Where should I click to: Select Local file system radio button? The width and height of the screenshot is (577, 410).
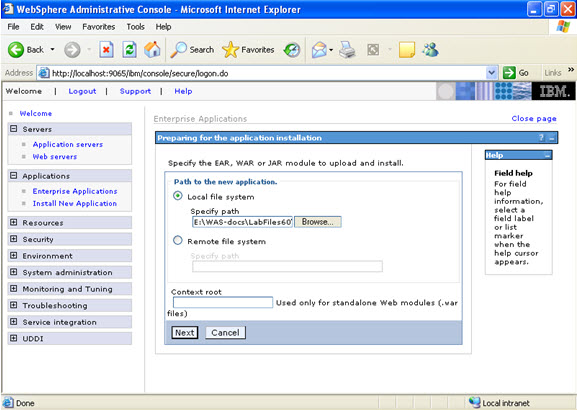(178, 196)
